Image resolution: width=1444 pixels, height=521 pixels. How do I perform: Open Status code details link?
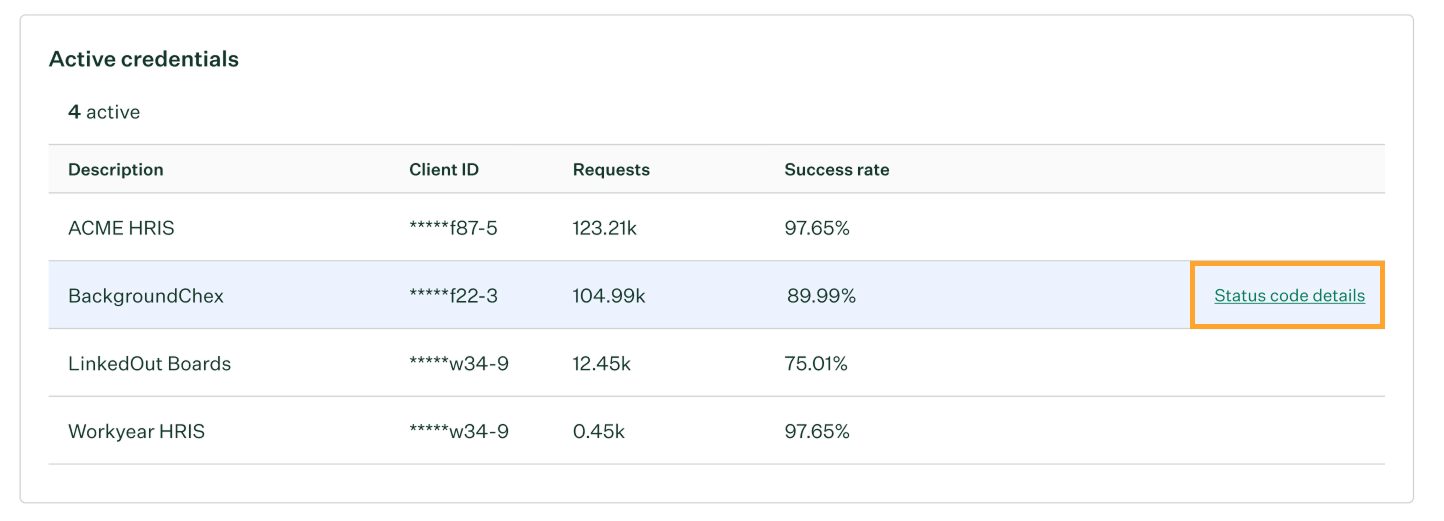pos(1288,296)
